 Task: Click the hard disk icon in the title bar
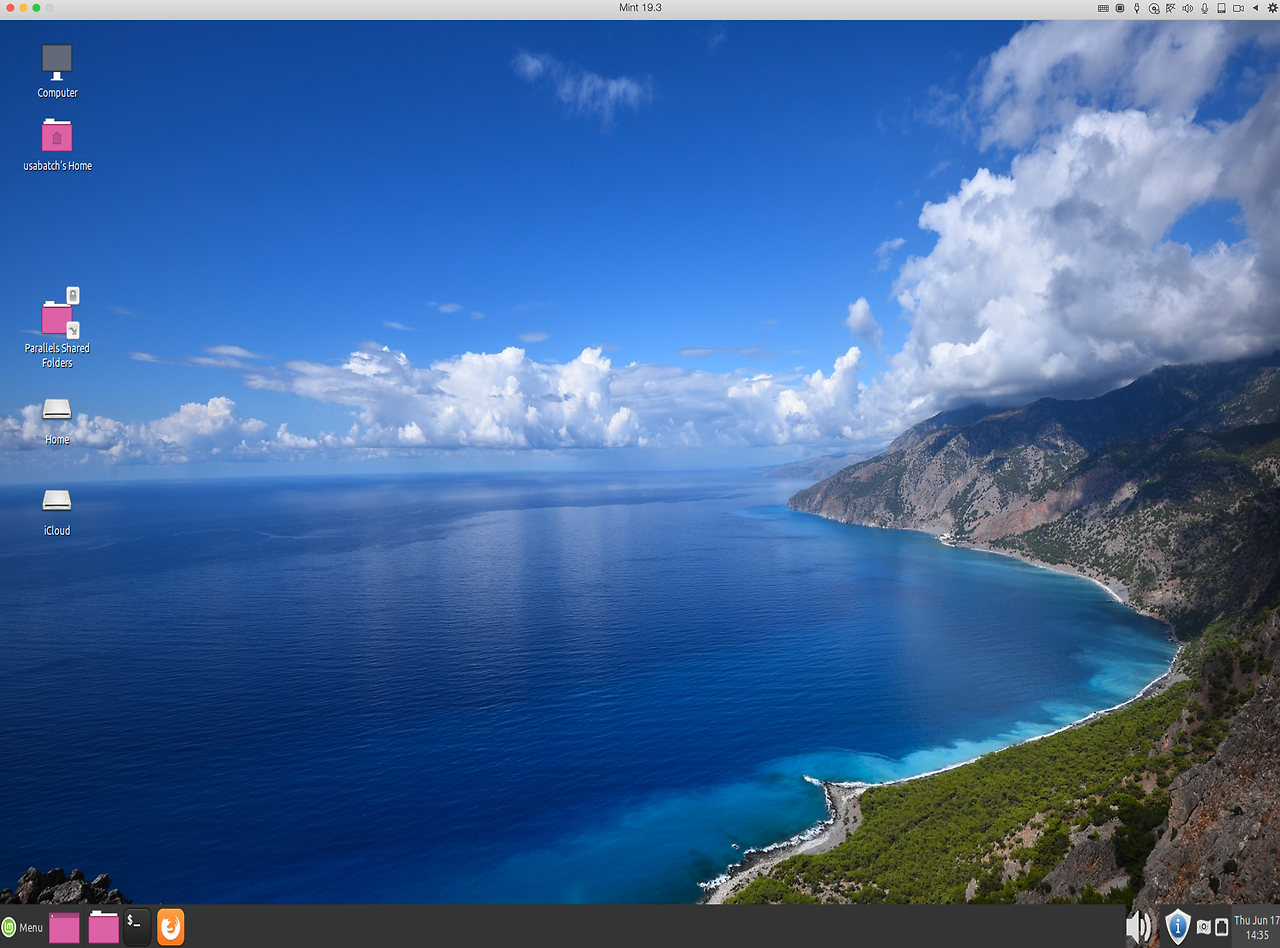1221,8
